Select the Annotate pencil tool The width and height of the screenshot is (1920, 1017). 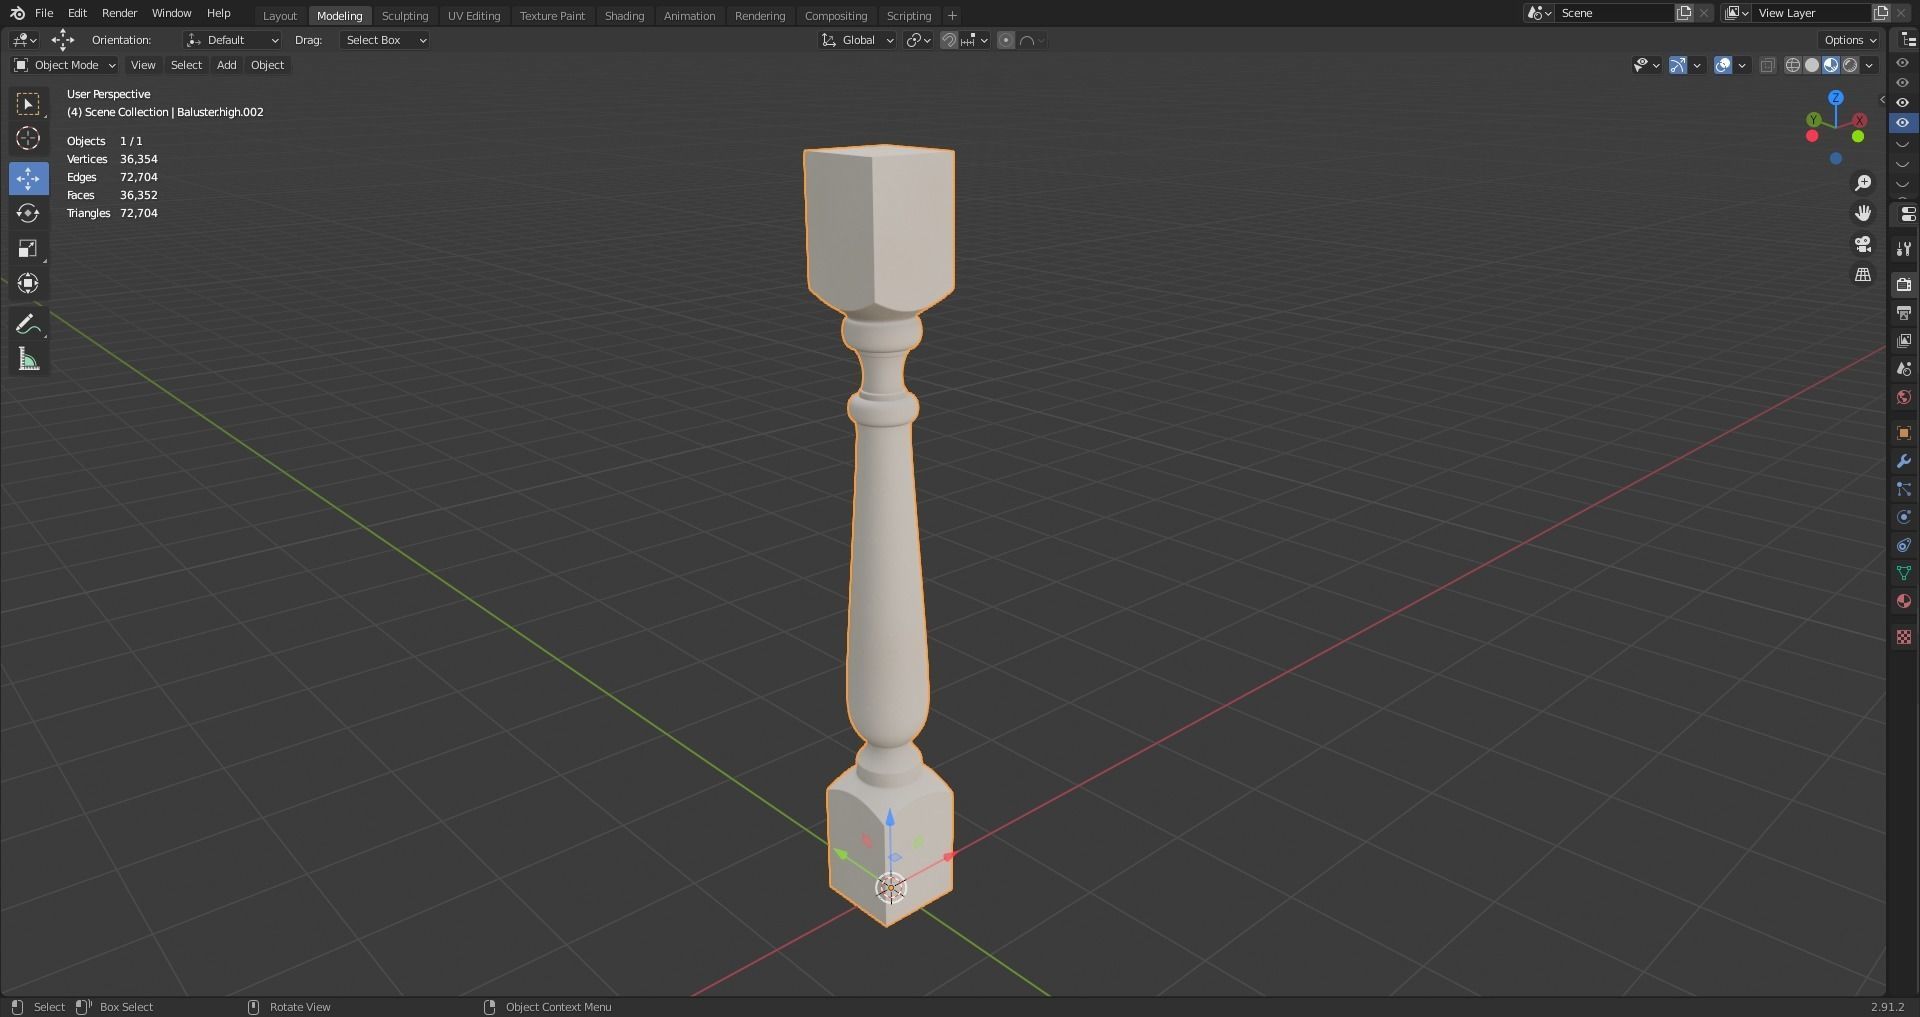(28, 324)
